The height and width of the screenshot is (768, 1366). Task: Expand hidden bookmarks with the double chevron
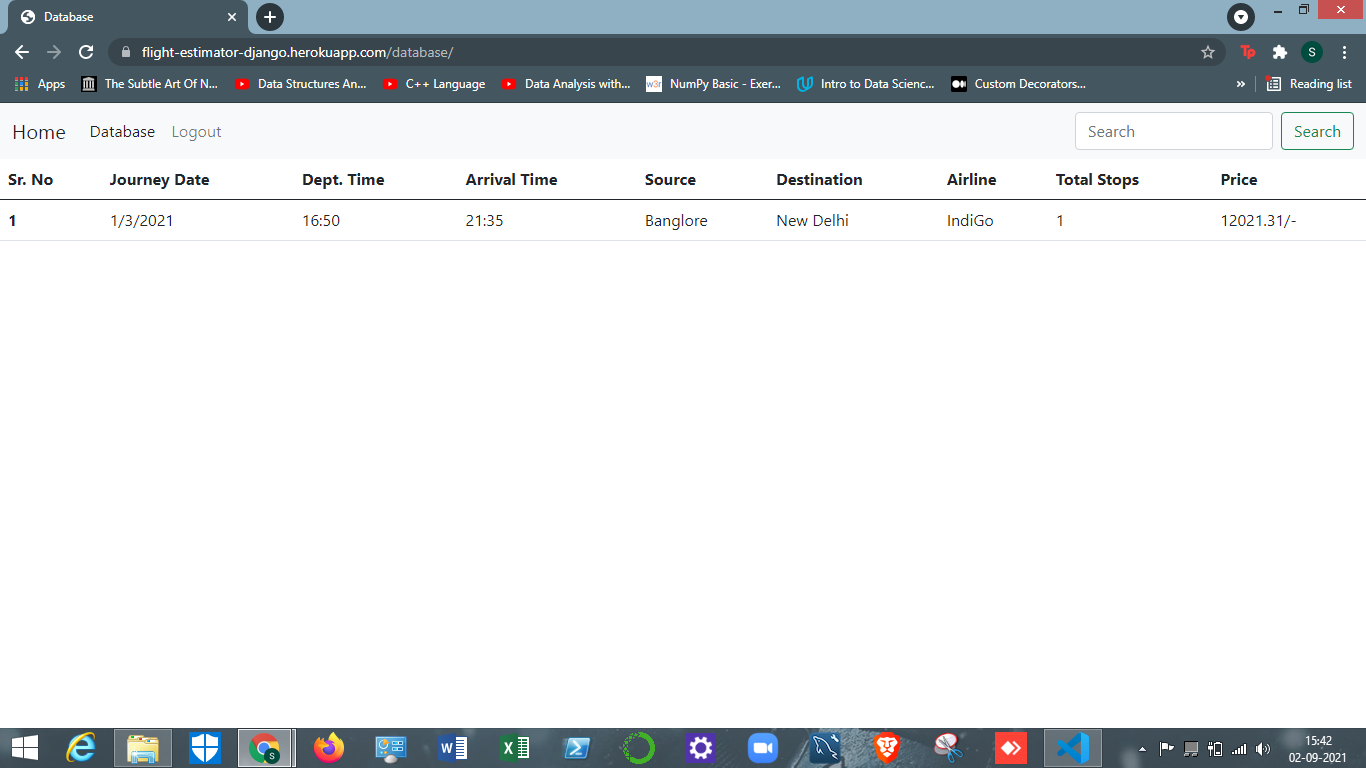pyautogui.click(x=1241, y=84)
